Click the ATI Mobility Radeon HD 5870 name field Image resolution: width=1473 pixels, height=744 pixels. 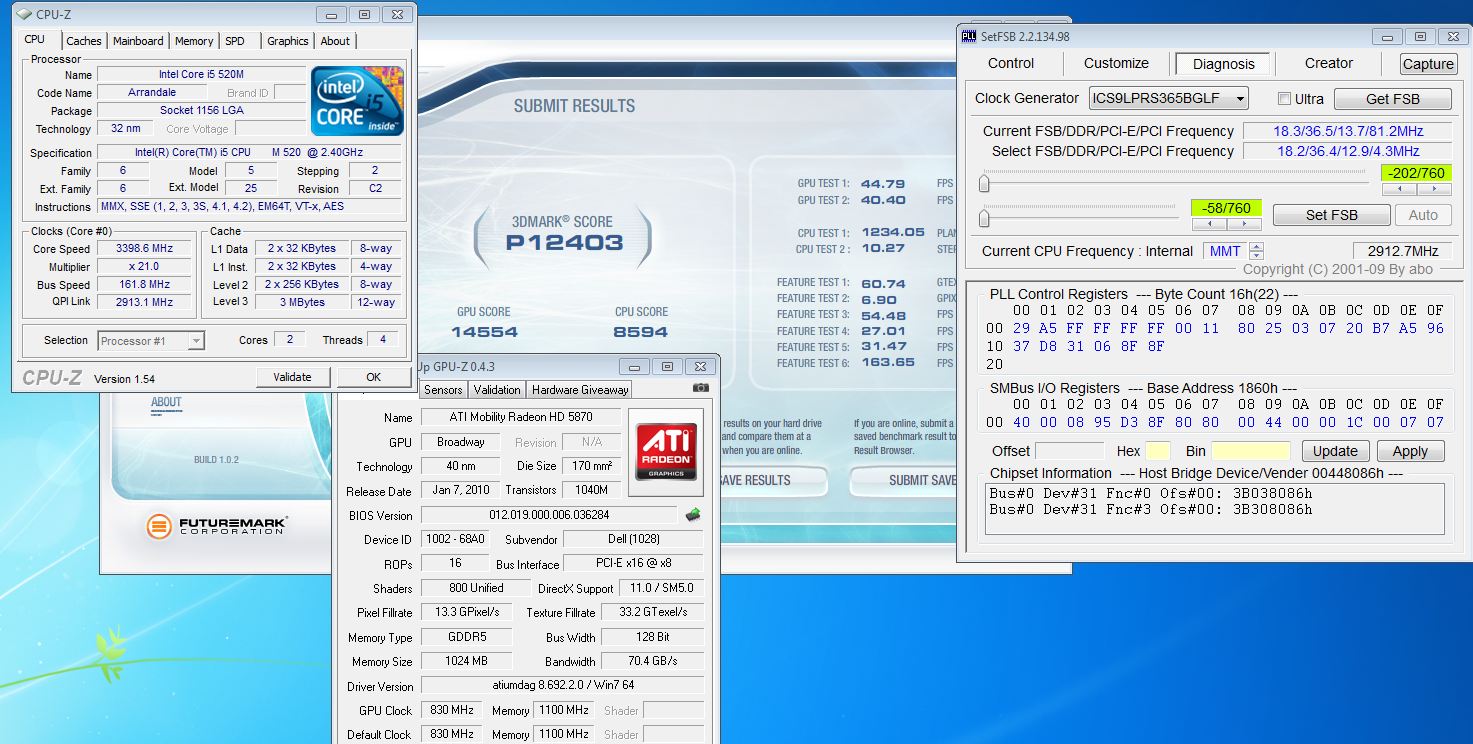pos(520,417)
